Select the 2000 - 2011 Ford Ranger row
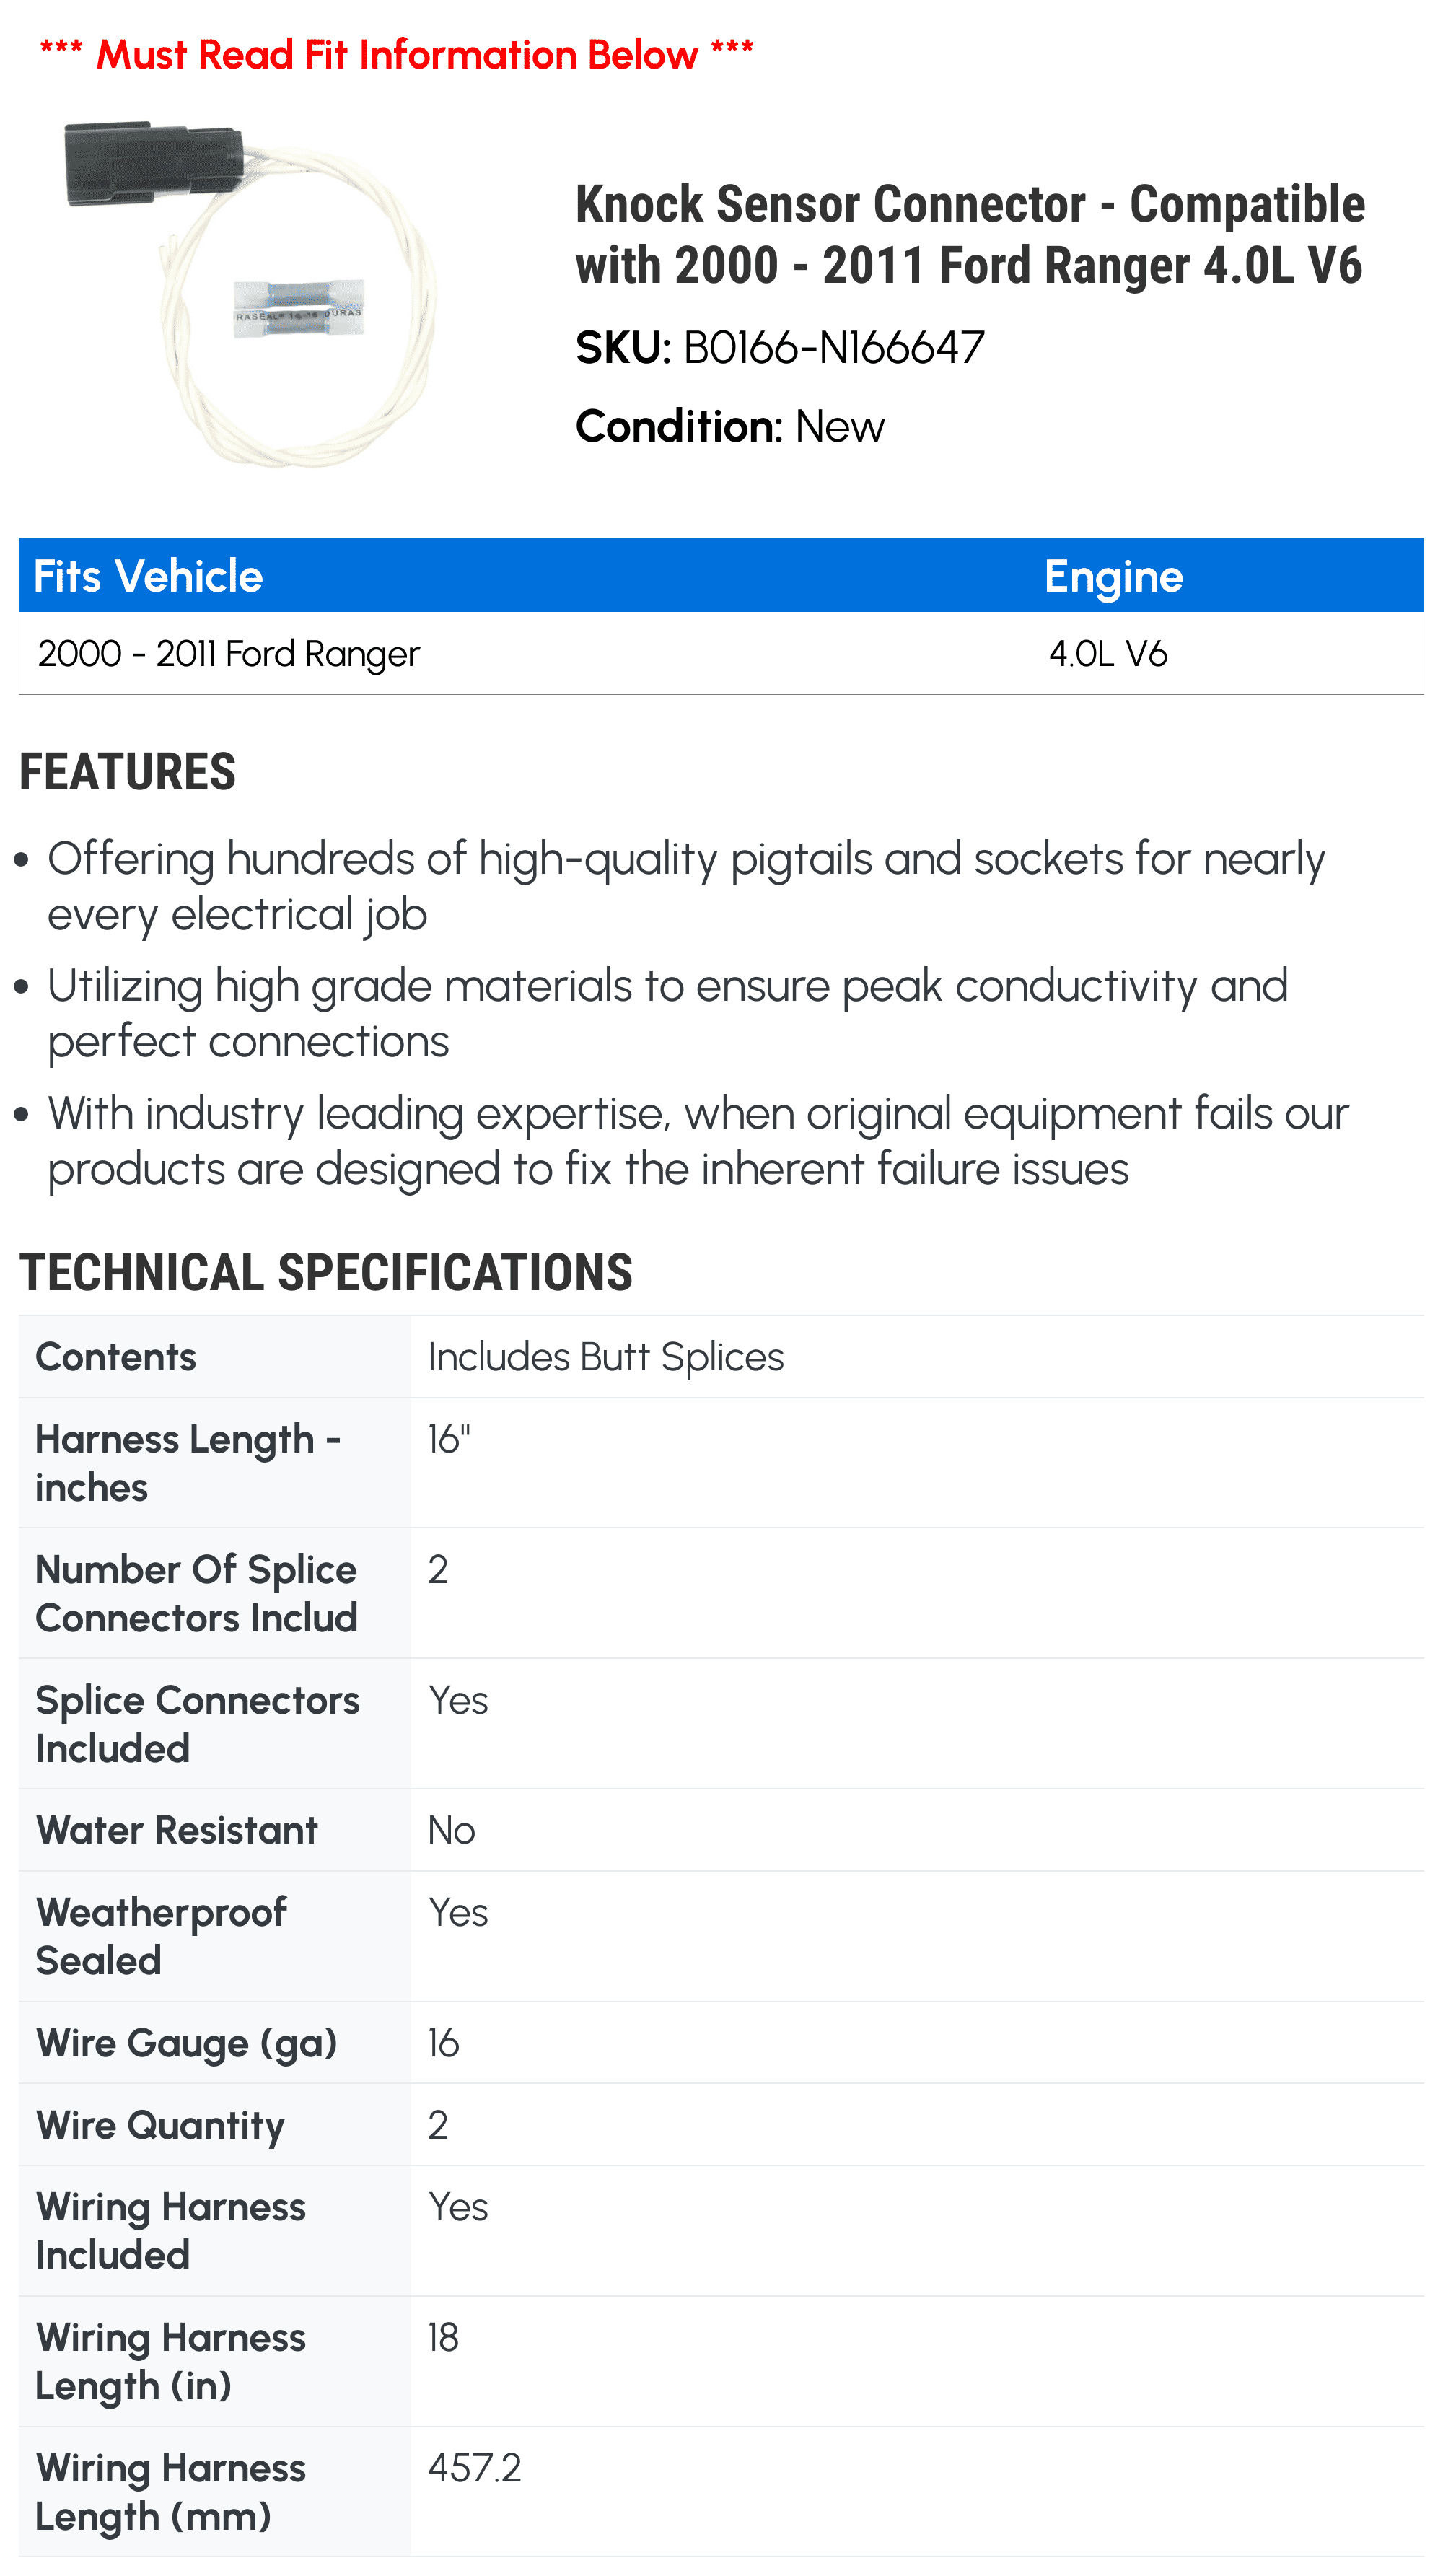The image size is (1443, 2576). [x=721, y=653]
